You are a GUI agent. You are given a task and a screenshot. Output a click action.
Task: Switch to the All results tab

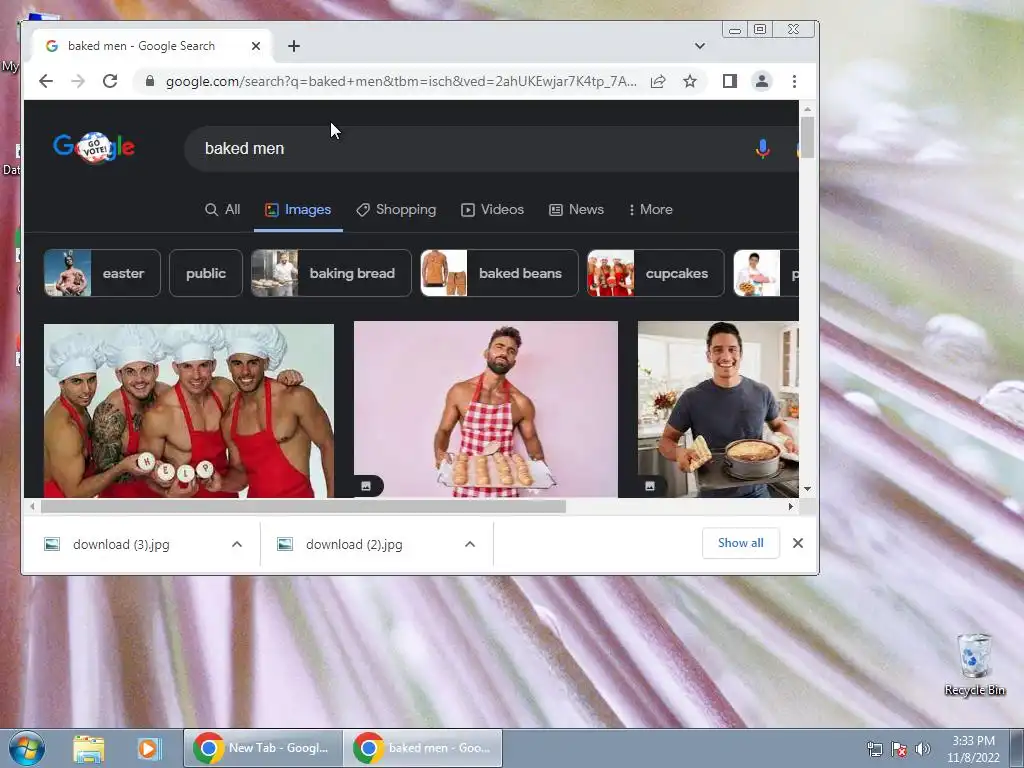(223, 210)
